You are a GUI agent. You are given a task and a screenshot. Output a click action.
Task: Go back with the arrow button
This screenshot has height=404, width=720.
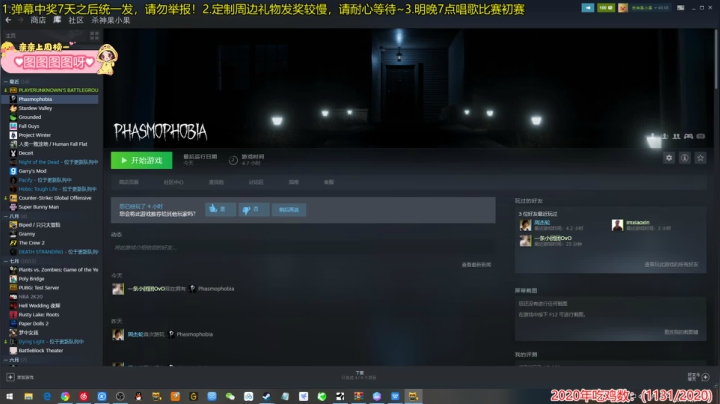click(x=8, y=20)
